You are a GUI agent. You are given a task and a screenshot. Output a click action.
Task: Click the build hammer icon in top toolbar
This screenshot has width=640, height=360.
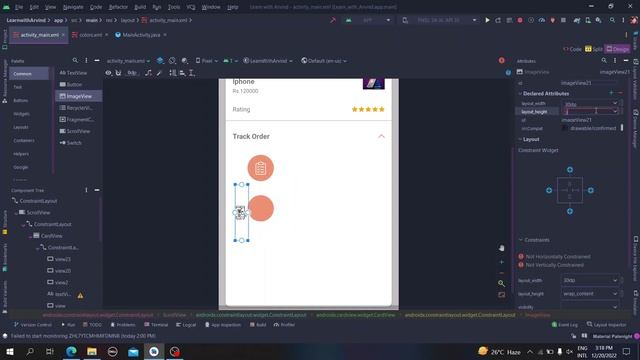point(333,20)
